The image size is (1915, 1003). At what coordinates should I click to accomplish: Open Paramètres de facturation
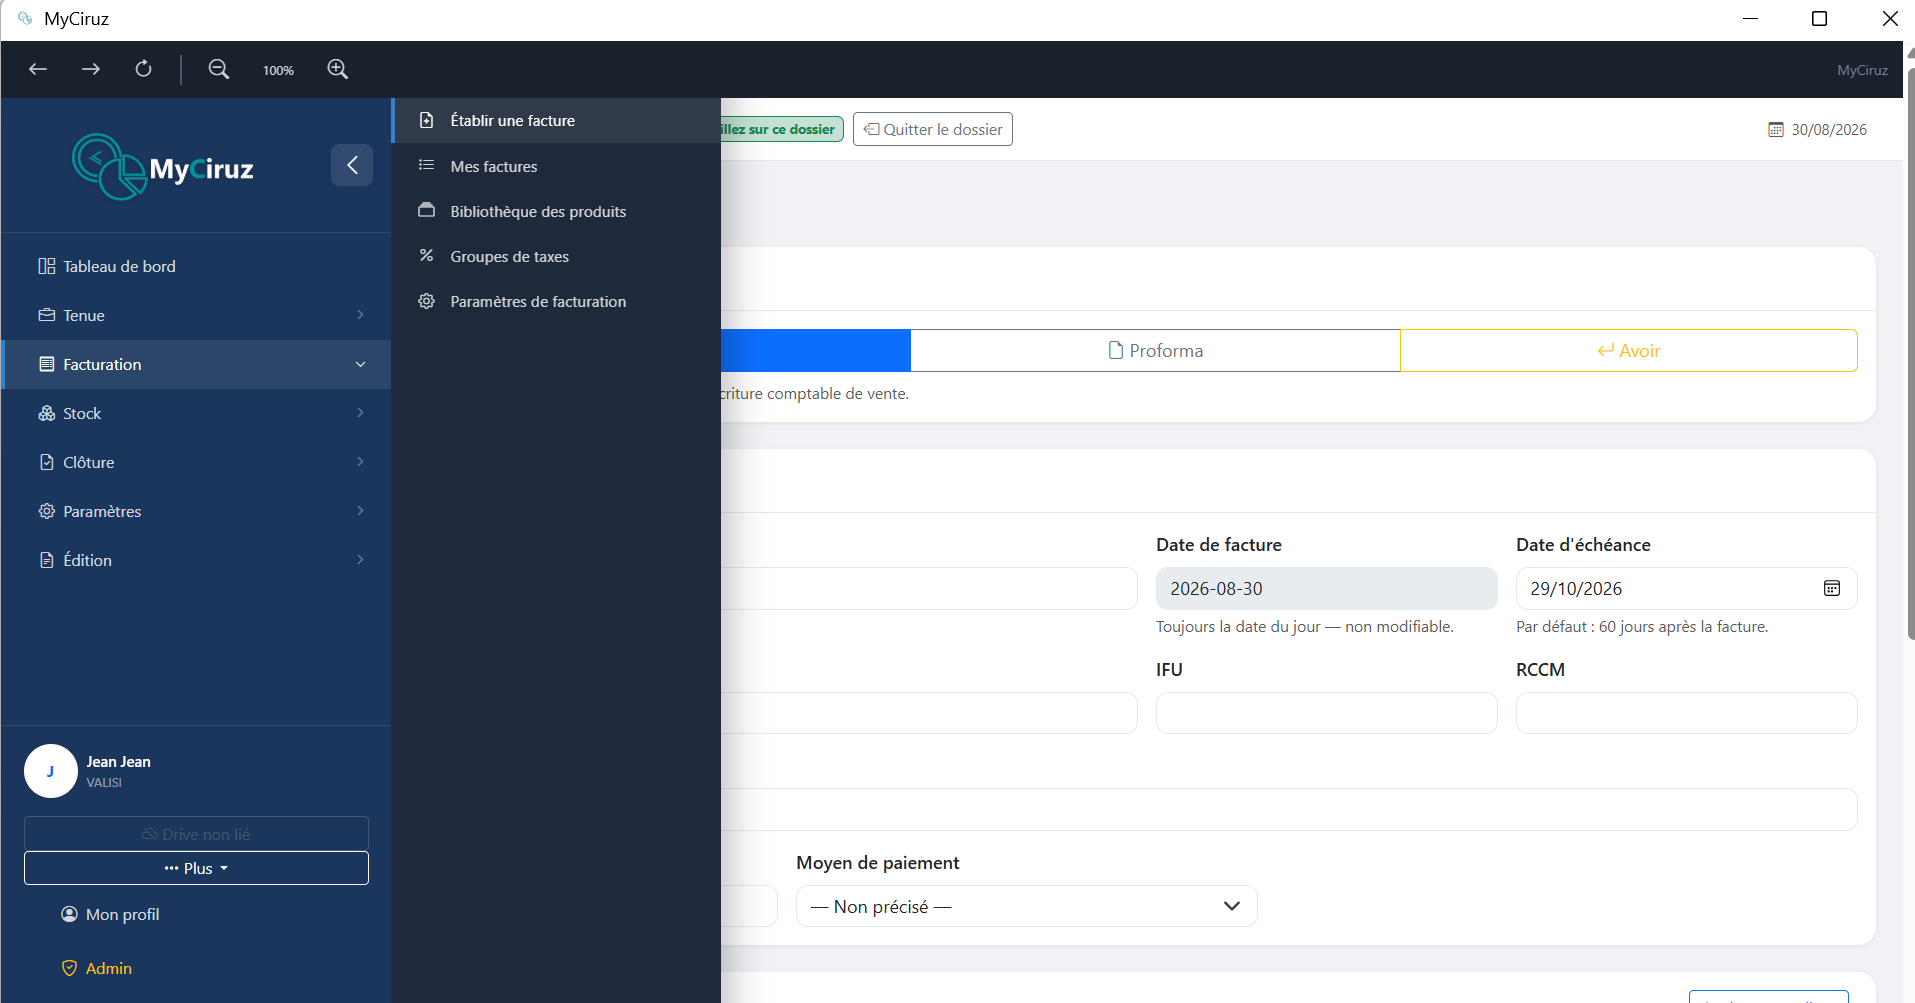coord(556,301)
